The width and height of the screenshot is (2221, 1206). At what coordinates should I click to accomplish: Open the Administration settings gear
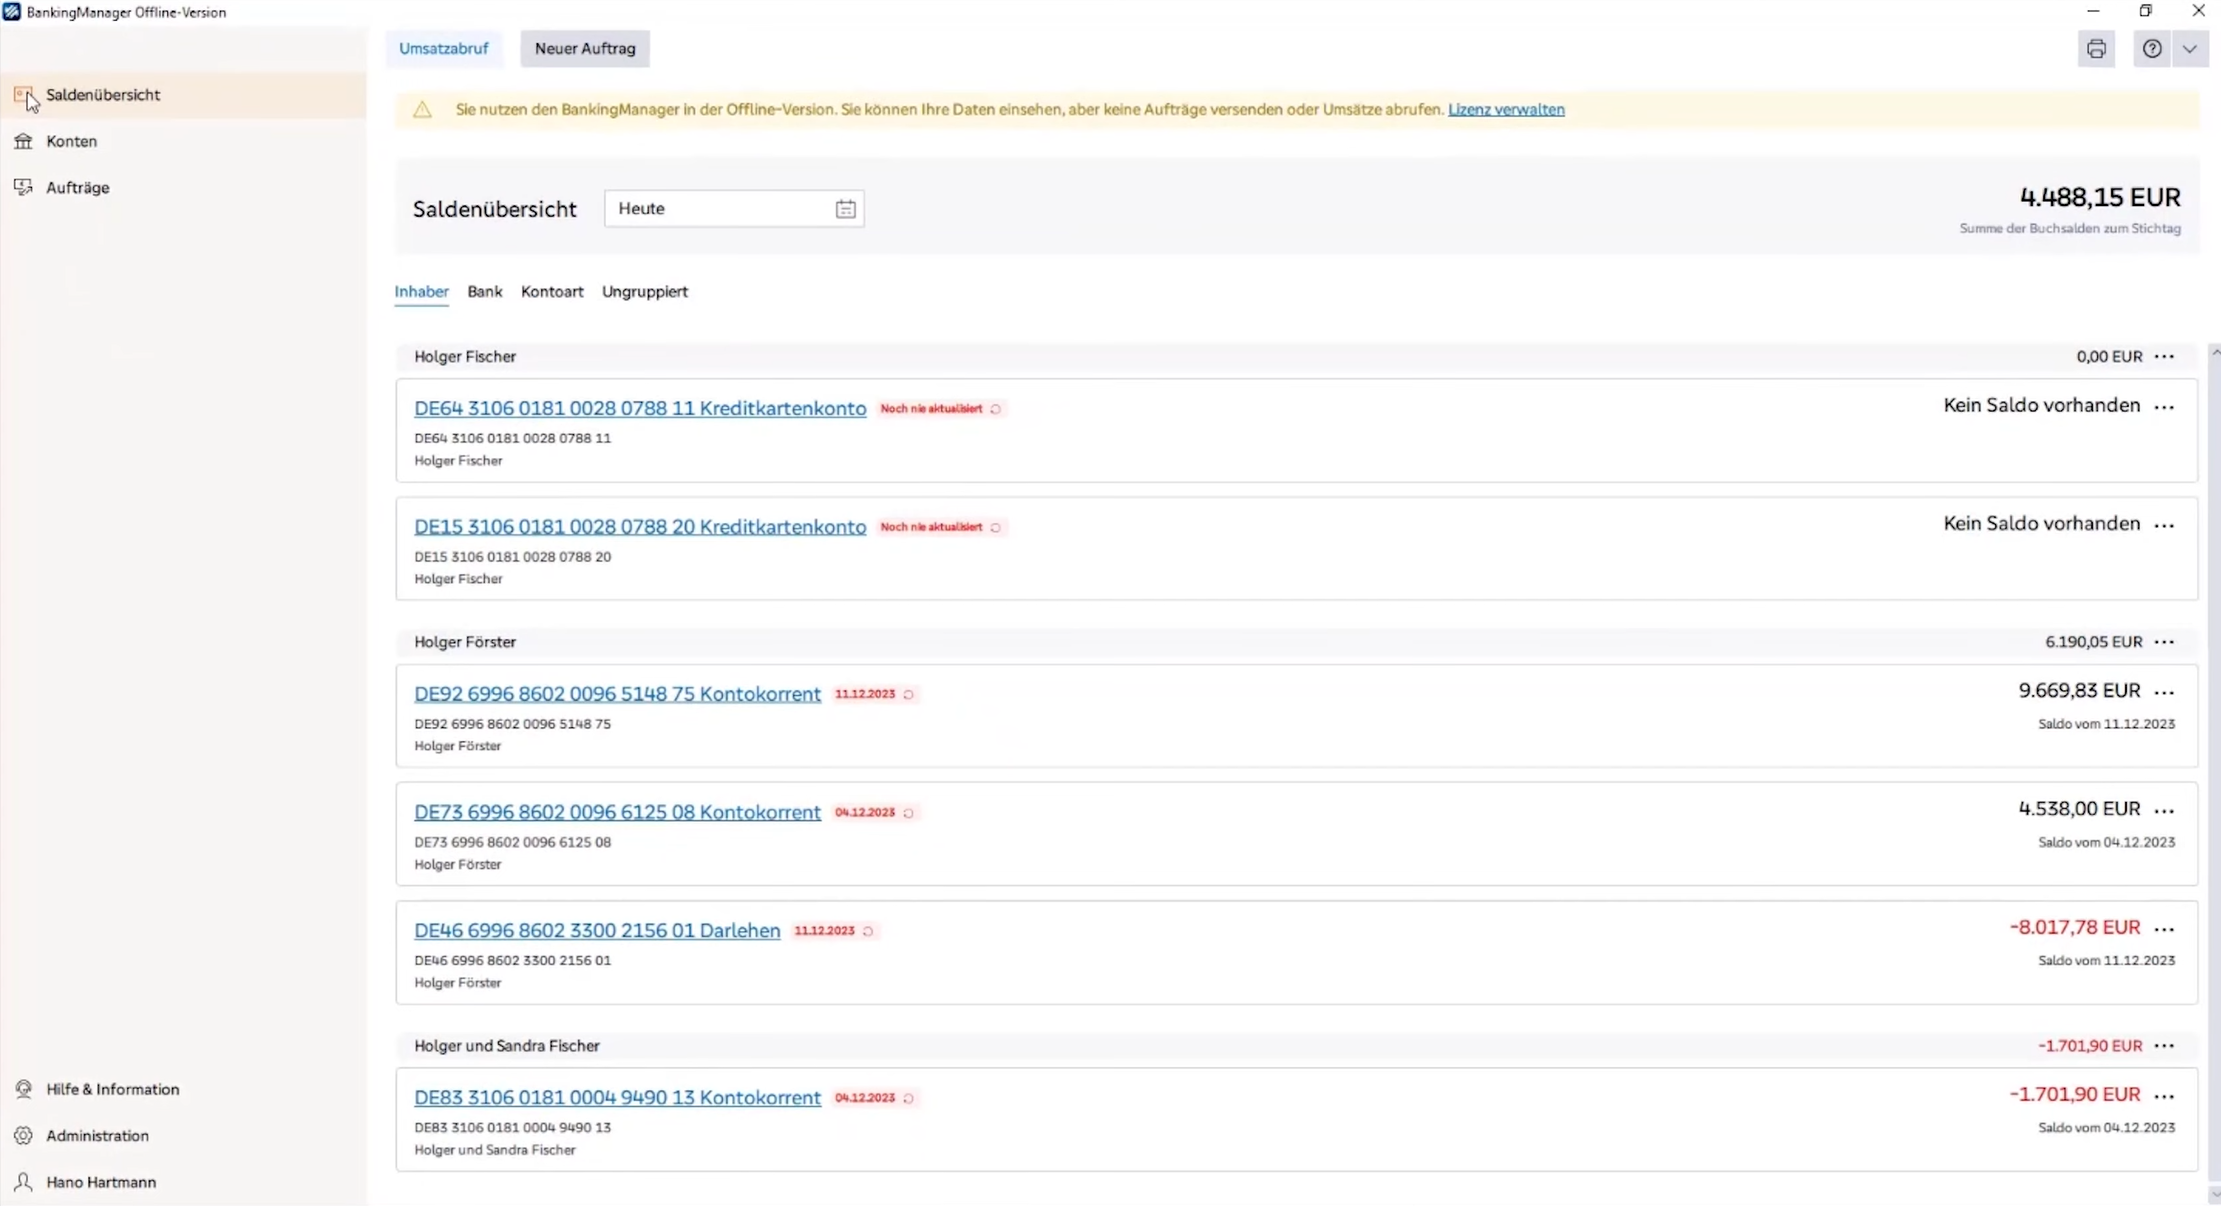23,1135
